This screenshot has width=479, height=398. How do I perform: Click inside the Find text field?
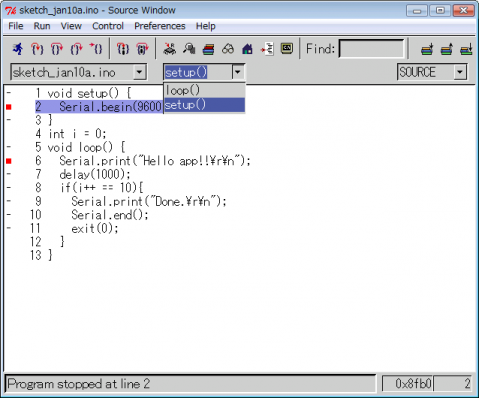click(371, 49)
